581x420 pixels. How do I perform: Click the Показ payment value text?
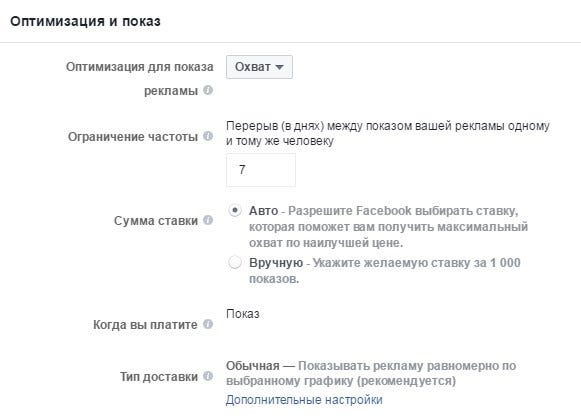point(243,314)
